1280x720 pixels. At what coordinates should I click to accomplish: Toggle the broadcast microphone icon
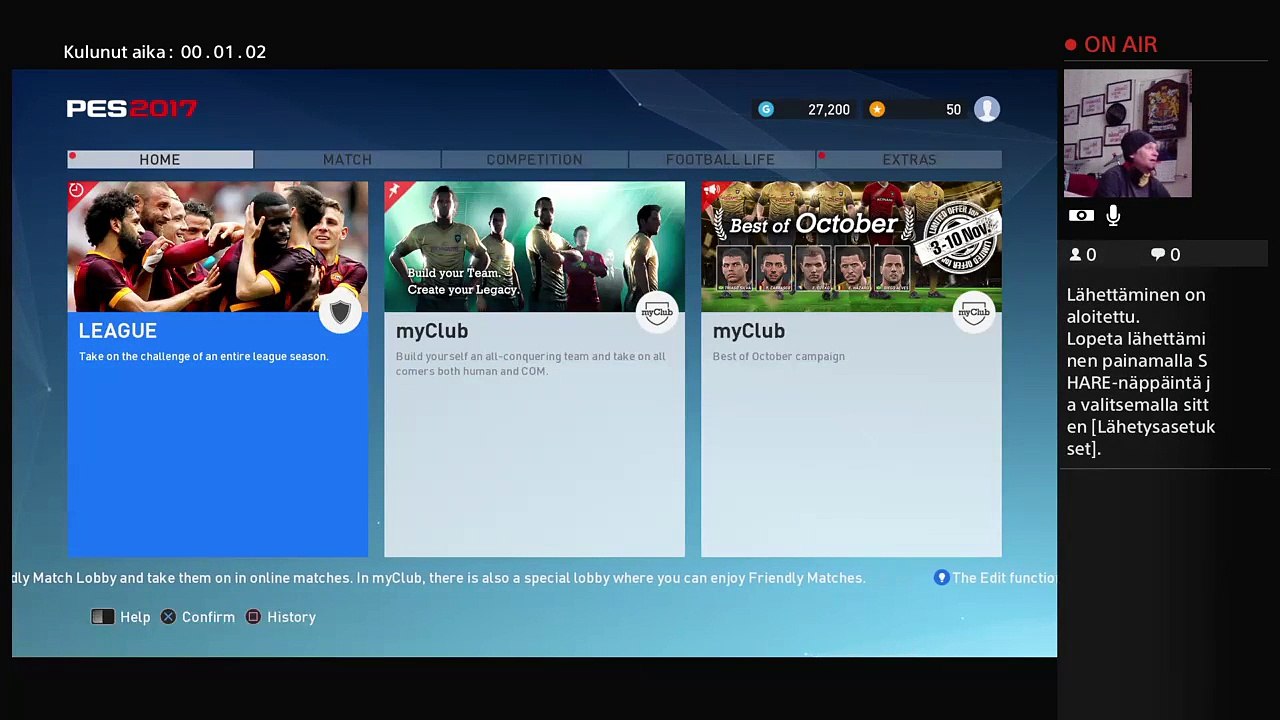pyautogui.click(x=1113, y=215)
